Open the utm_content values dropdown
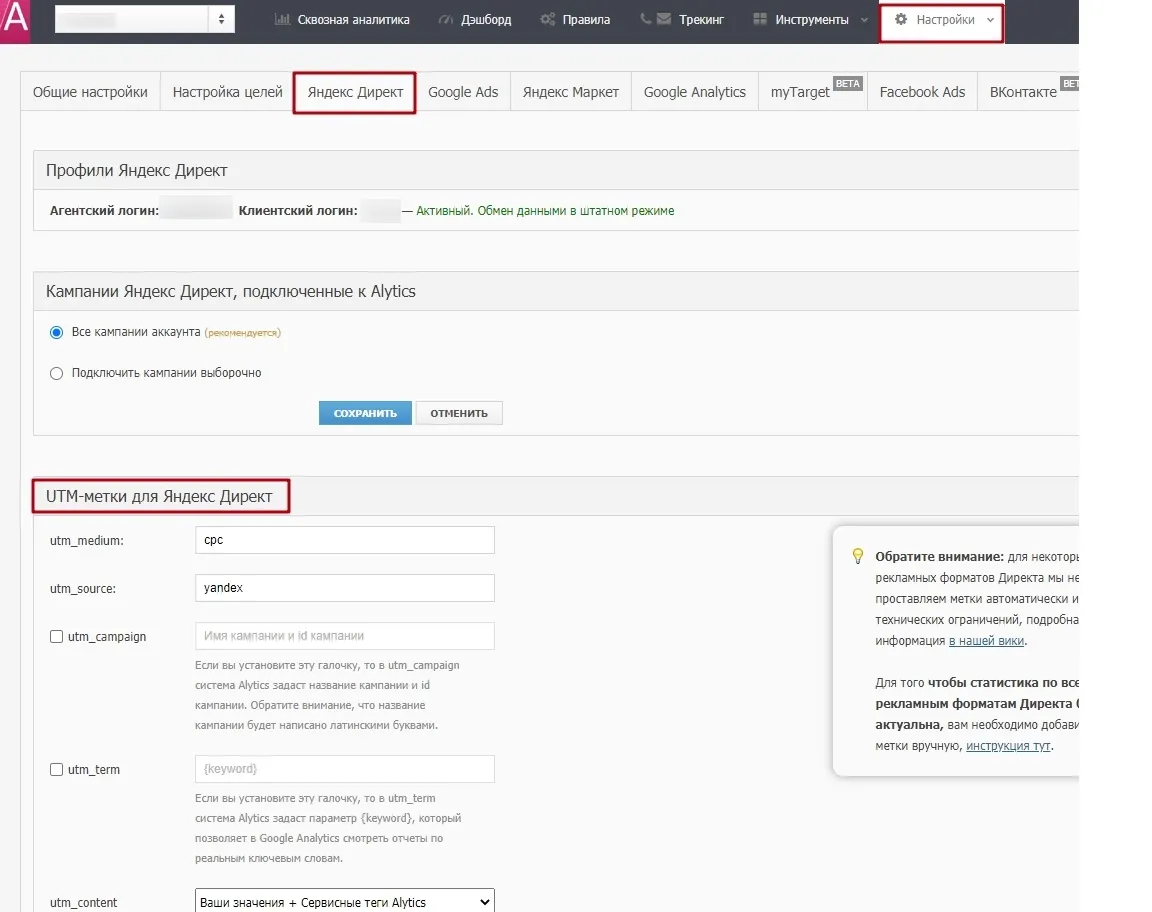 (345, 902)
